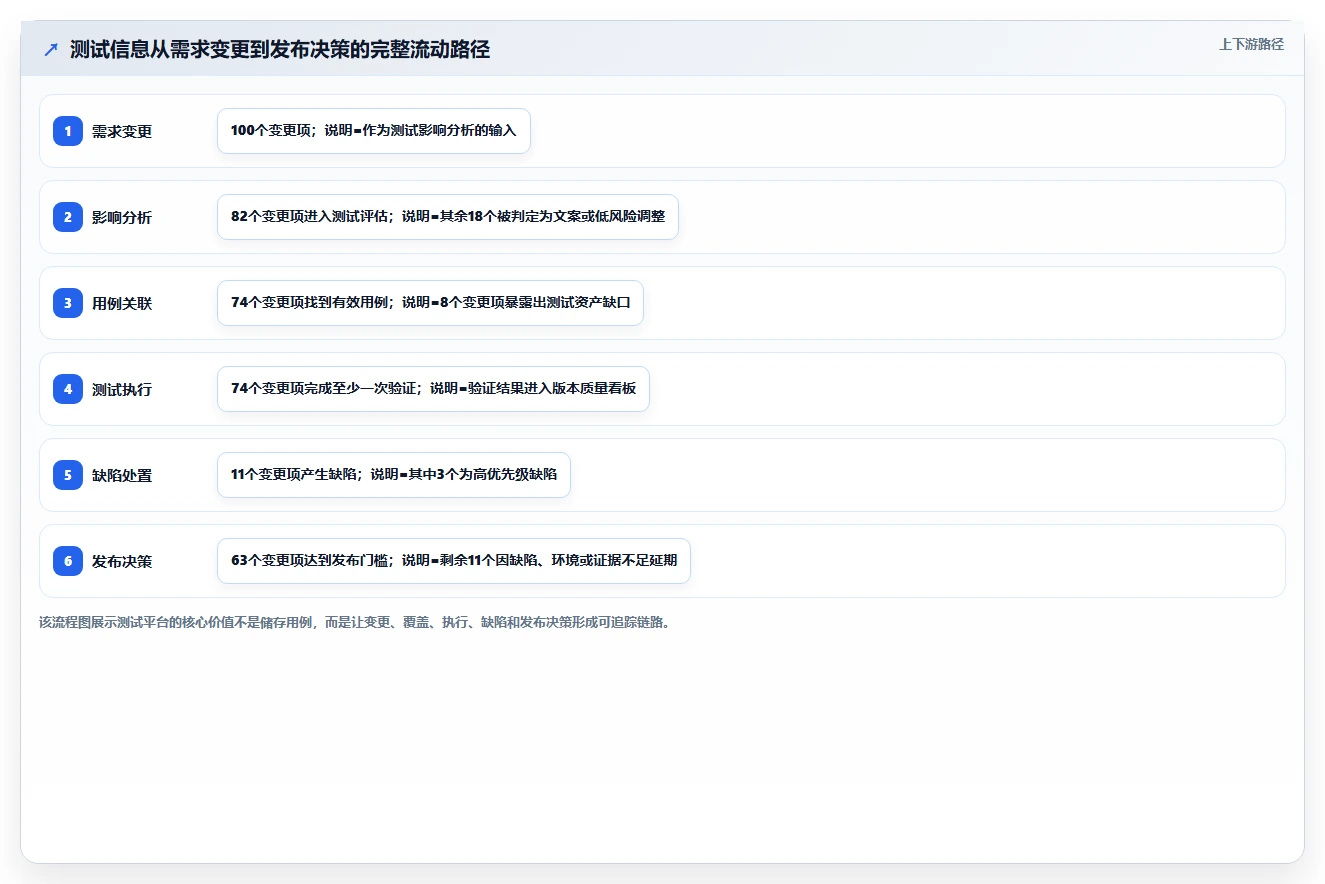Open the 100个变更项 description box
Image resolution: width=1325 pixels, height=884 pixels.
(374, 131)
